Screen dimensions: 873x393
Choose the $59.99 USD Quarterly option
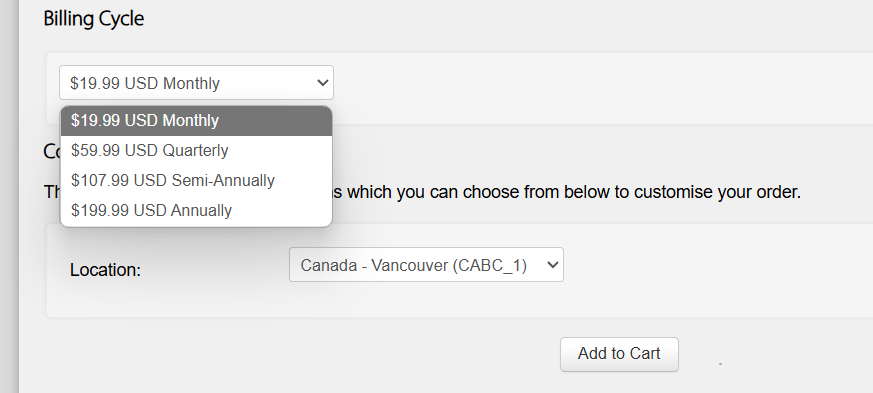(x=196, y=151)
